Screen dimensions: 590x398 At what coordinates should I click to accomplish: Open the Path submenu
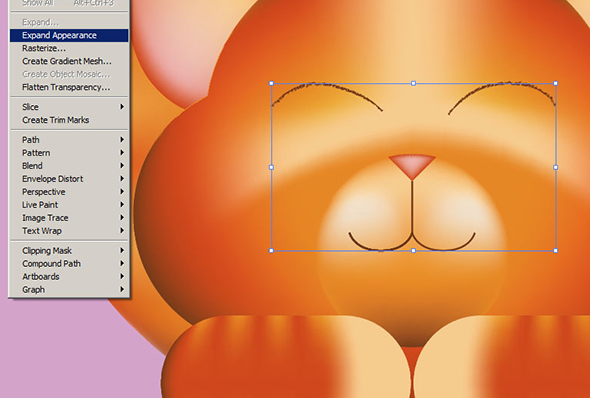(x=69, y=140)
